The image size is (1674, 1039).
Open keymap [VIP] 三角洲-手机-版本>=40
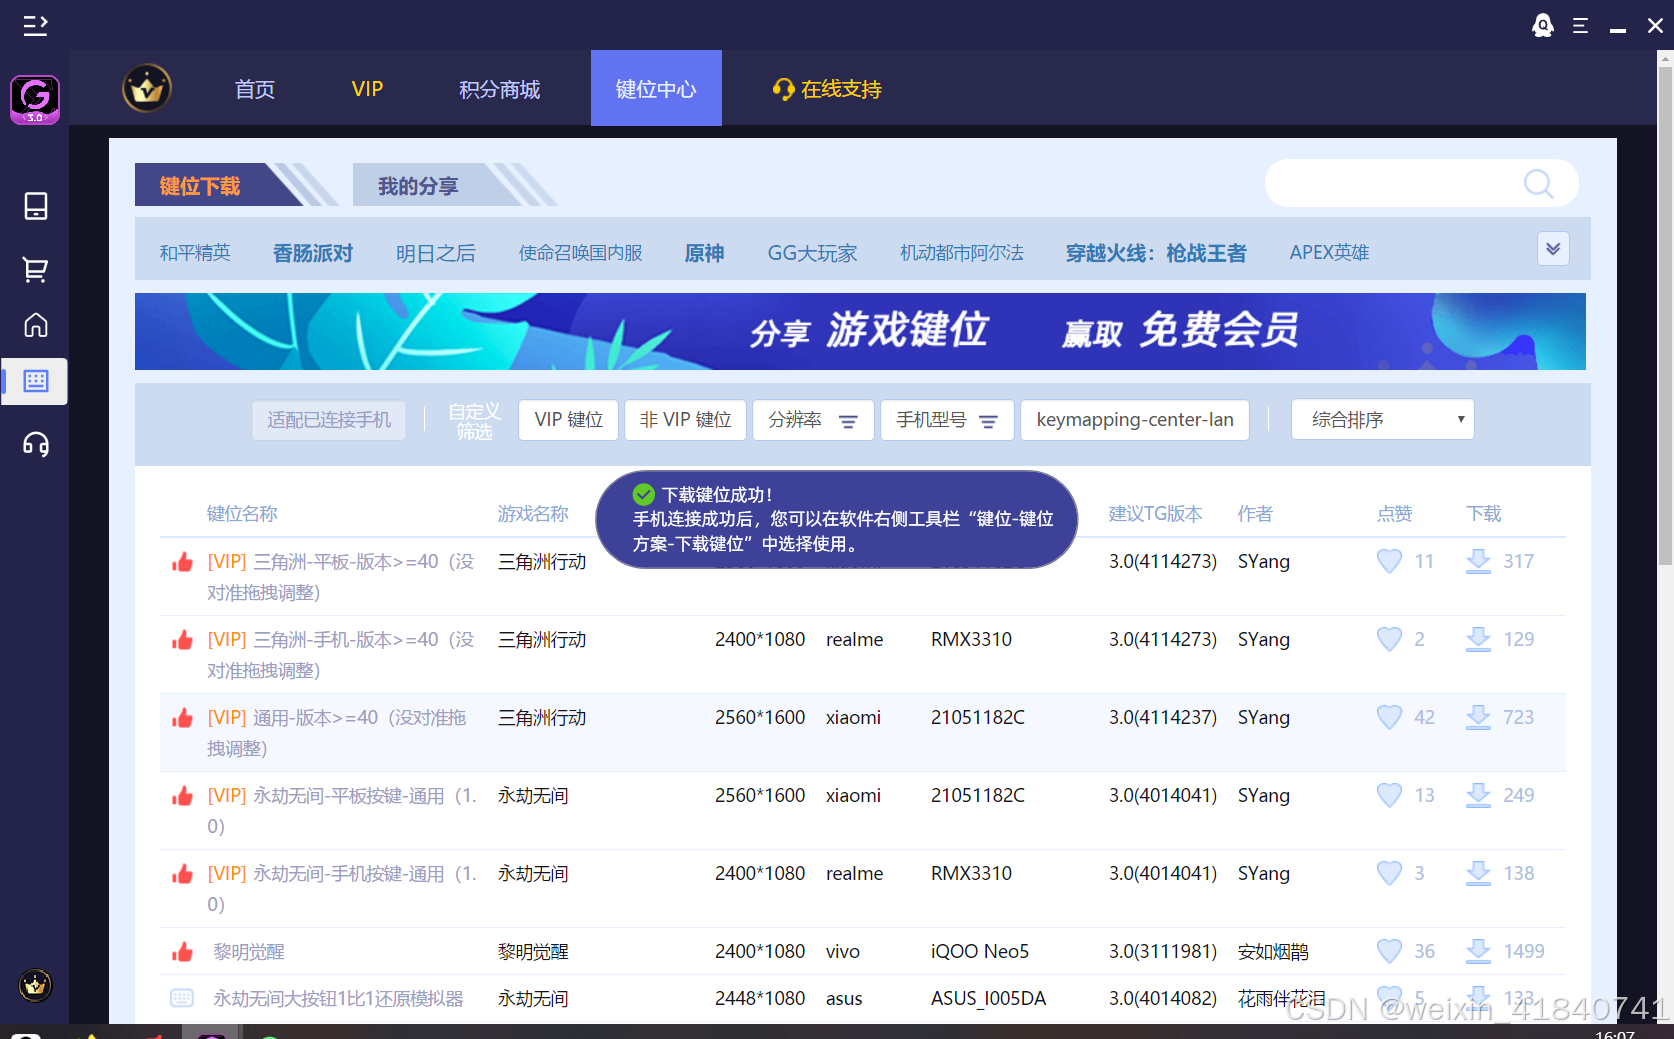point(341,655)
